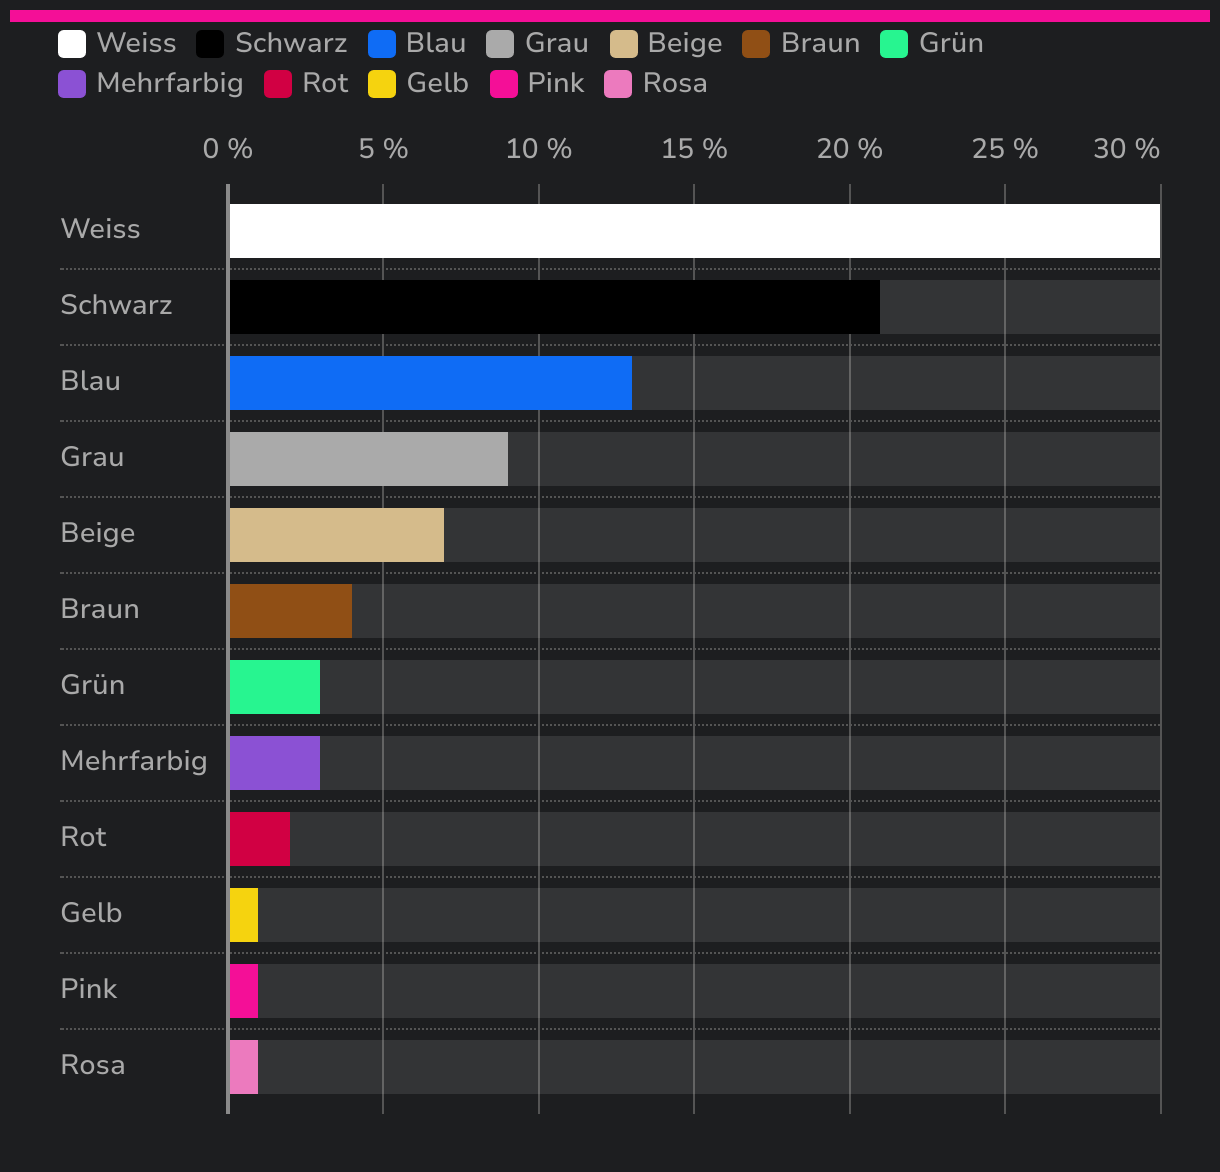Select the gray Grau bar
Screen dimensions: 1220x1172
coord(369,459)
